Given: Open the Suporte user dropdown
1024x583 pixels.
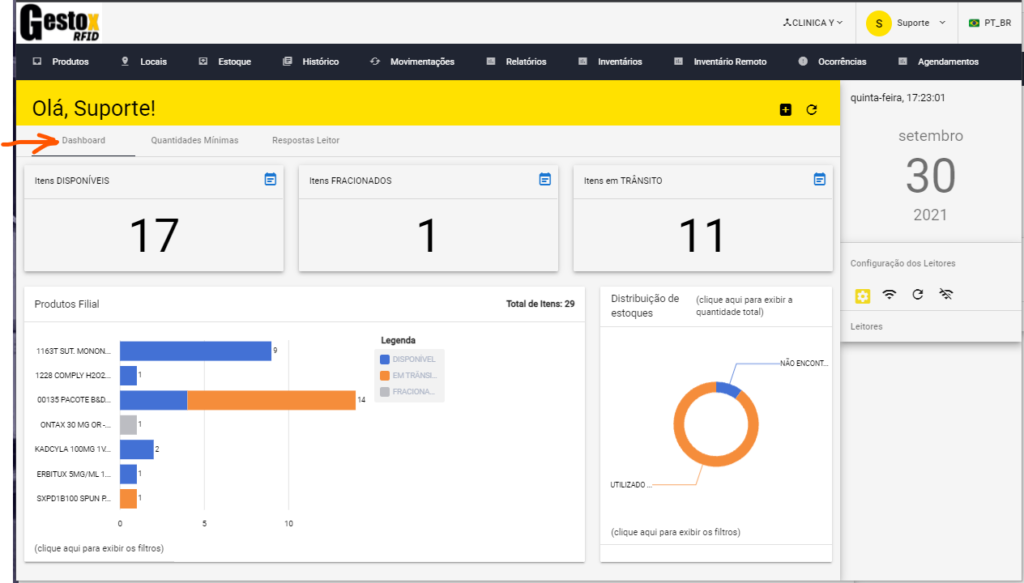Looking at the screenshot, I should [x=907, y=22].
